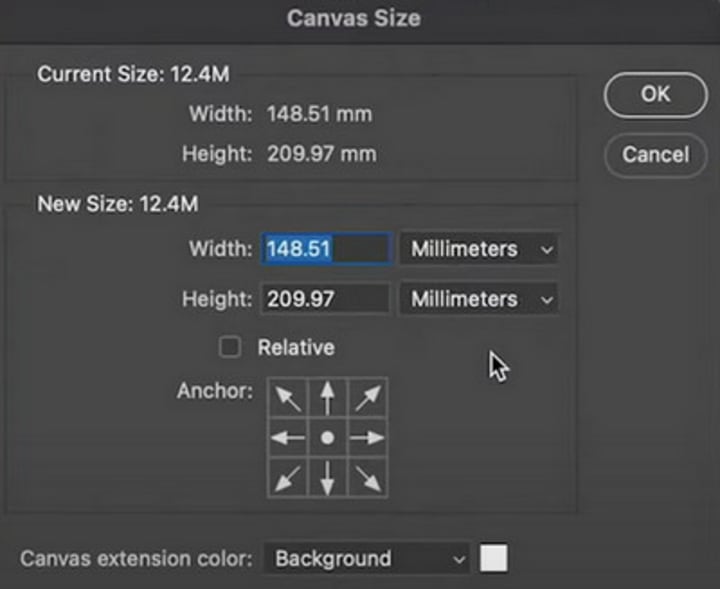
Task: Expand the Canvas extension color dropdown
Action: (x=366, y=558)
